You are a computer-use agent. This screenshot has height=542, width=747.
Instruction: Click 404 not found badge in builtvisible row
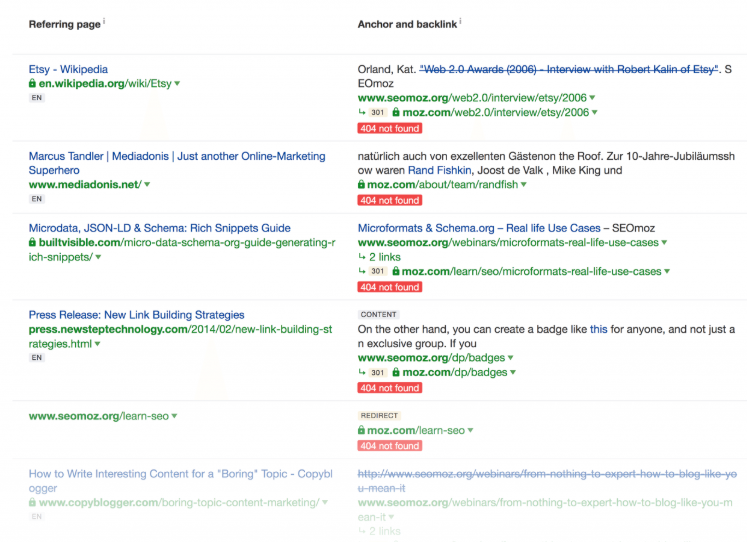390,287
